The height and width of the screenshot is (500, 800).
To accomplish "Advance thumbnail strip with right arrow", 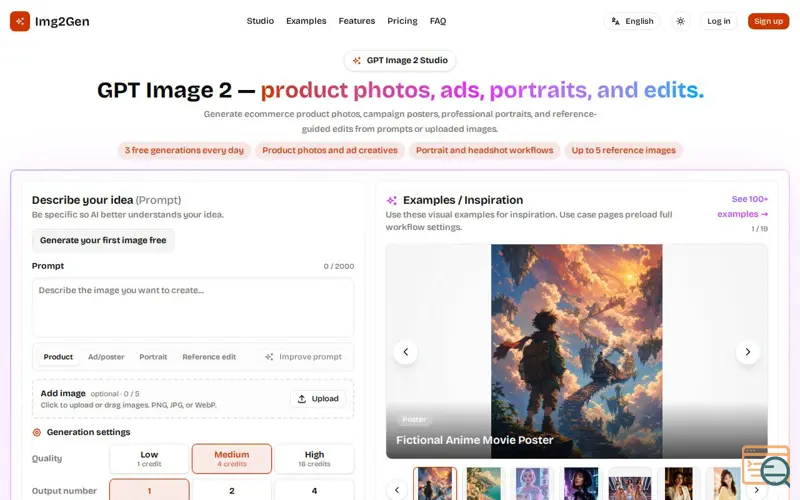I will point(757,490).
